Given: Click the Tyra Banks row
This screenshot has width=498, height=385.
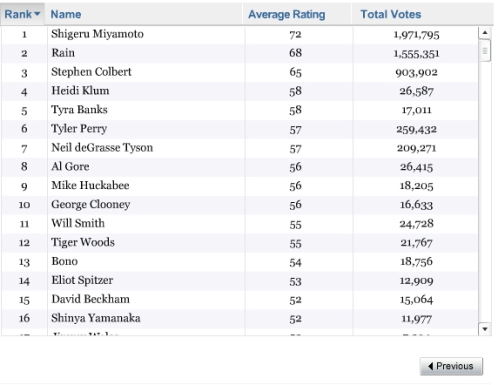Looking at the screenshot, I should [x=240, y=110].
